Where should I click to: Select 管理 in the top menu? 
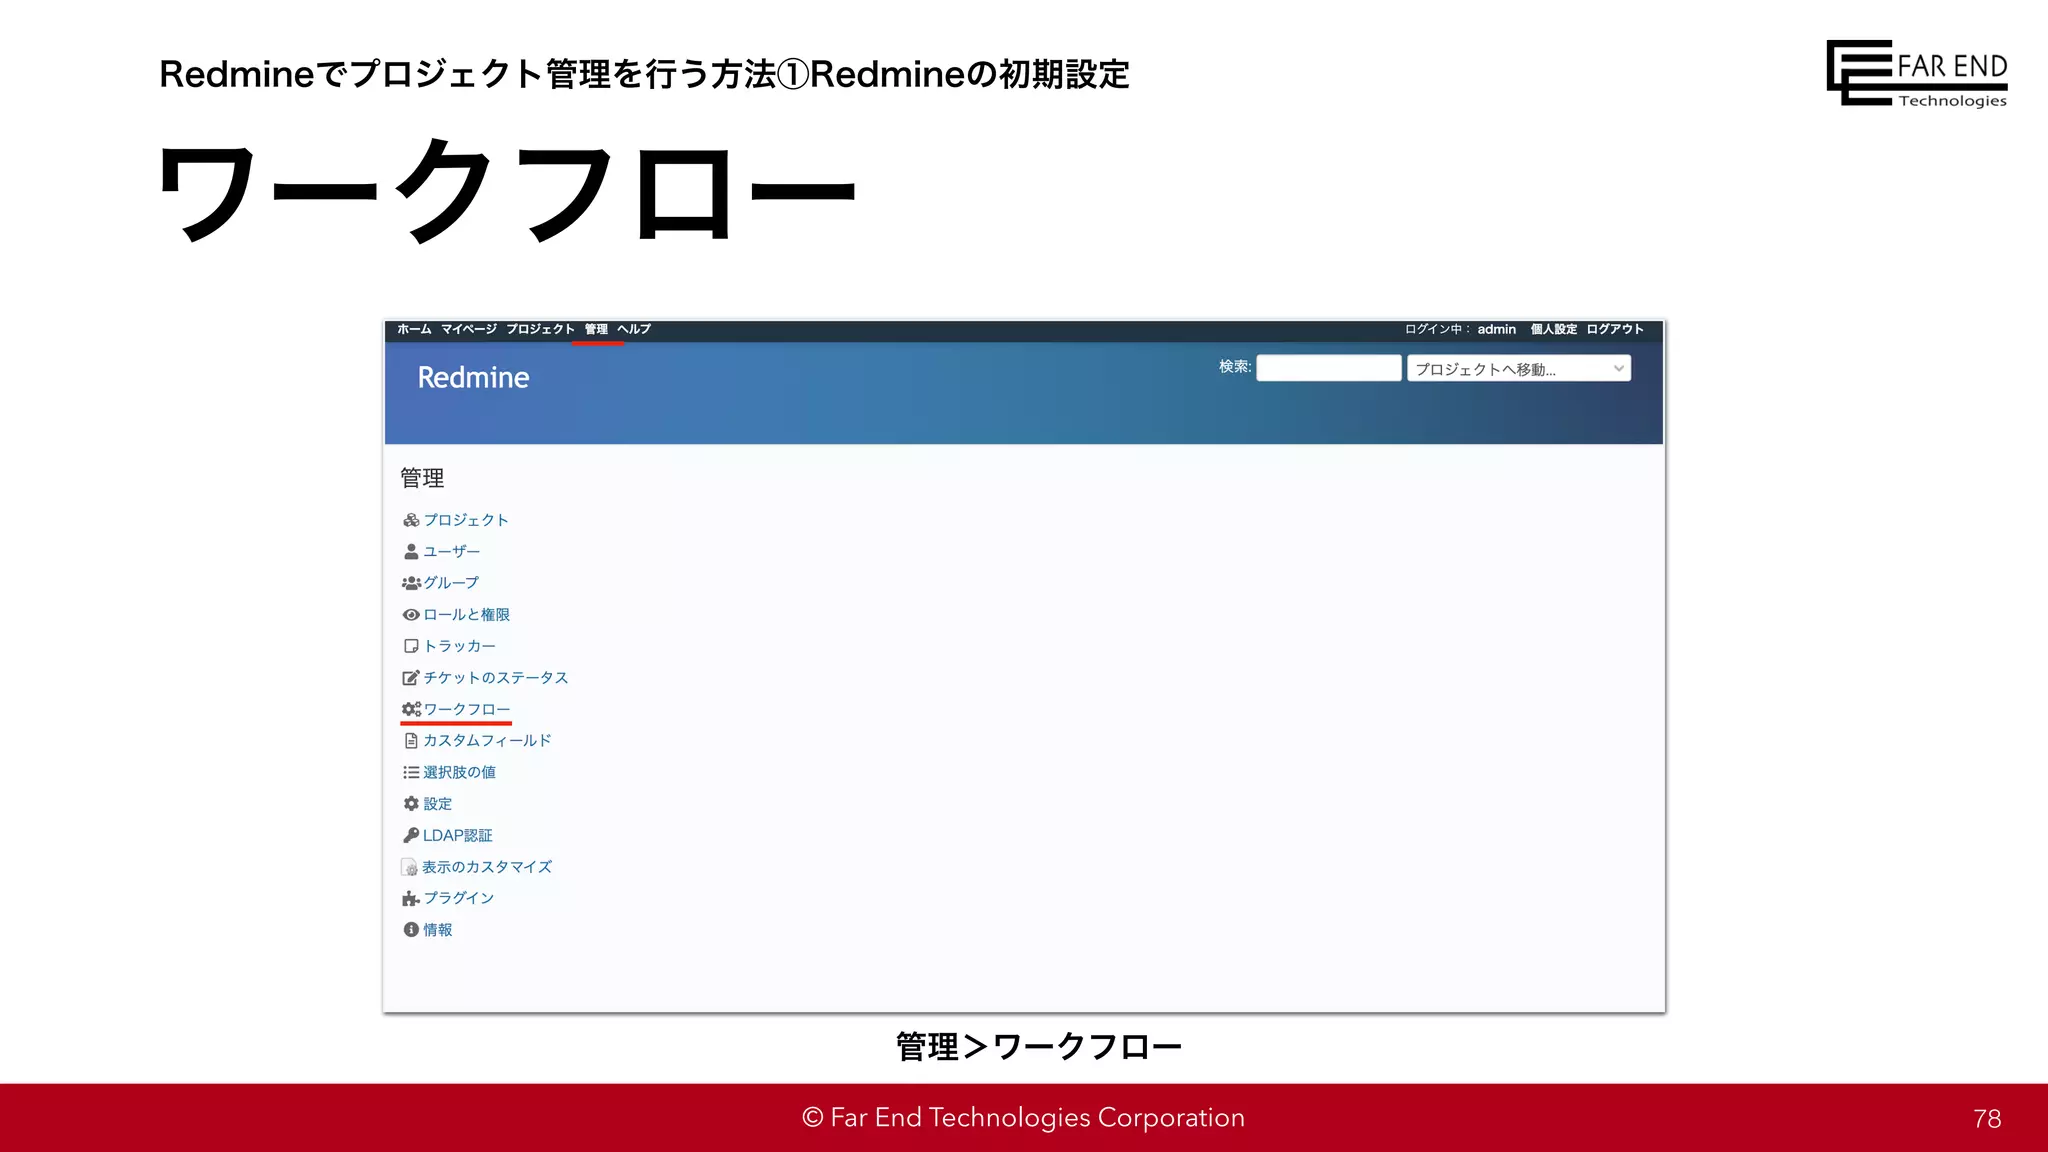(596, 329)
